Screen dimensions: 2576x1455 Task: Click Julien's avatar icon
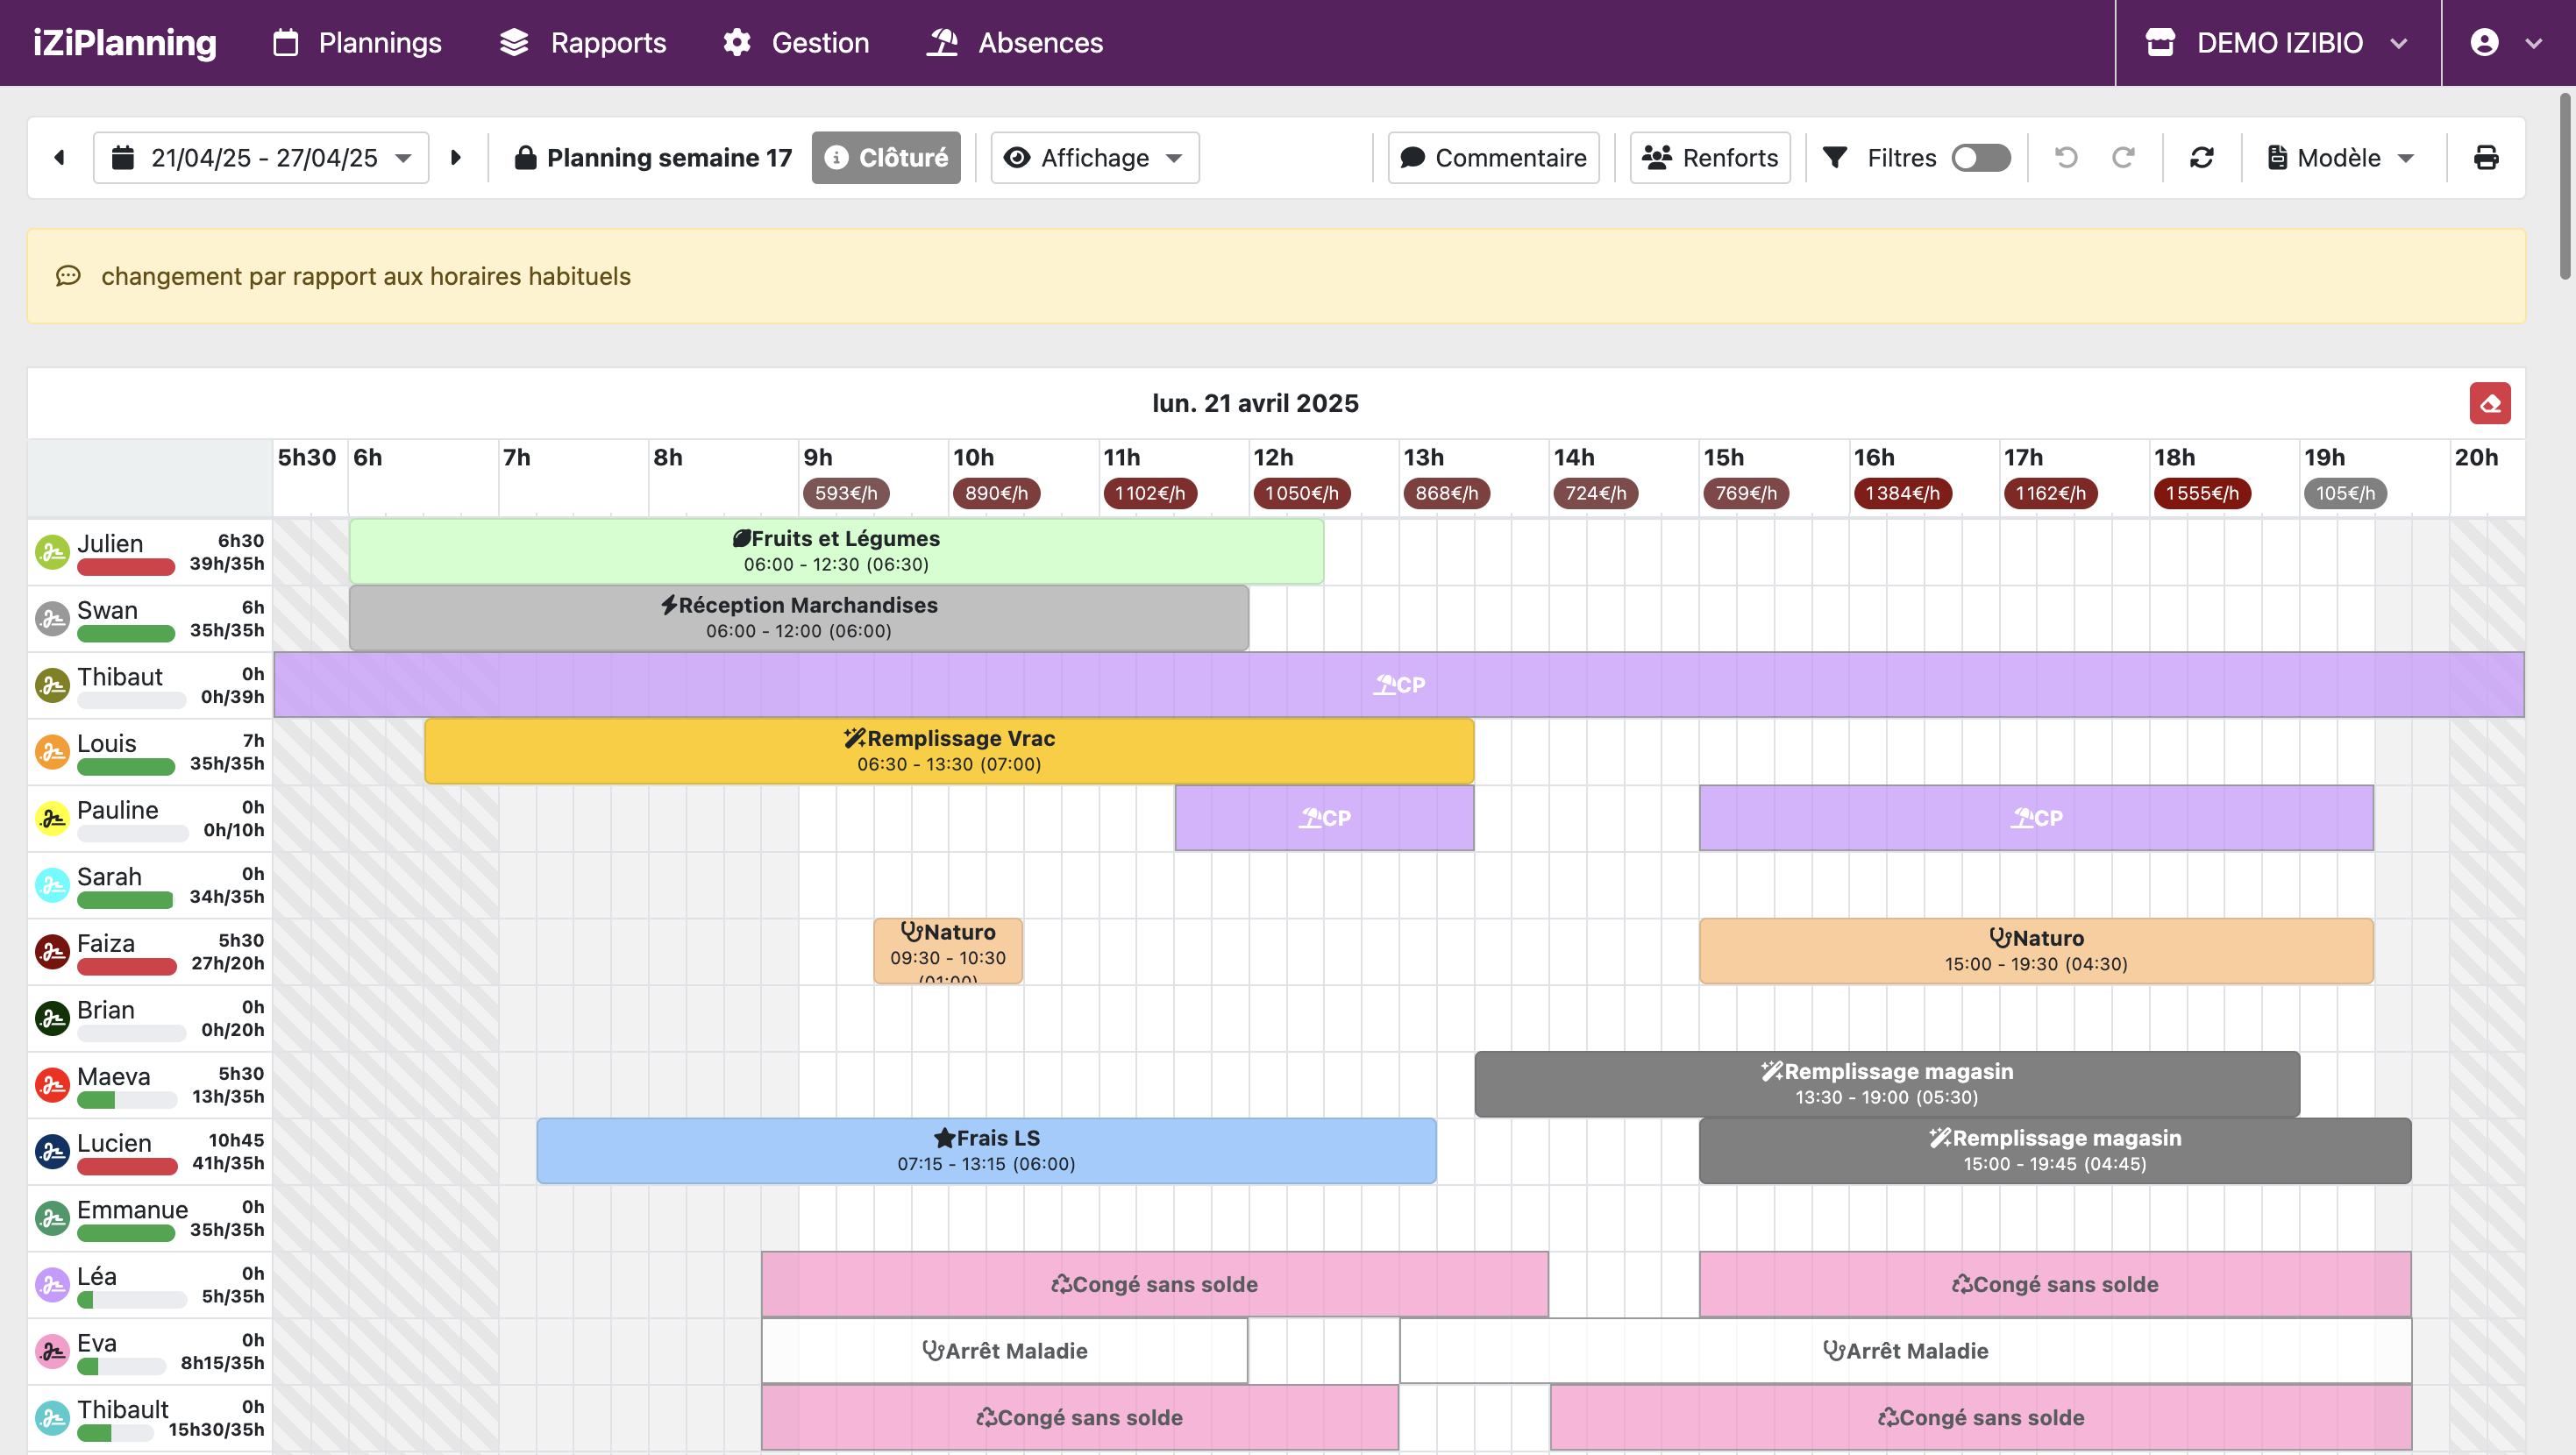click(52, 552)
